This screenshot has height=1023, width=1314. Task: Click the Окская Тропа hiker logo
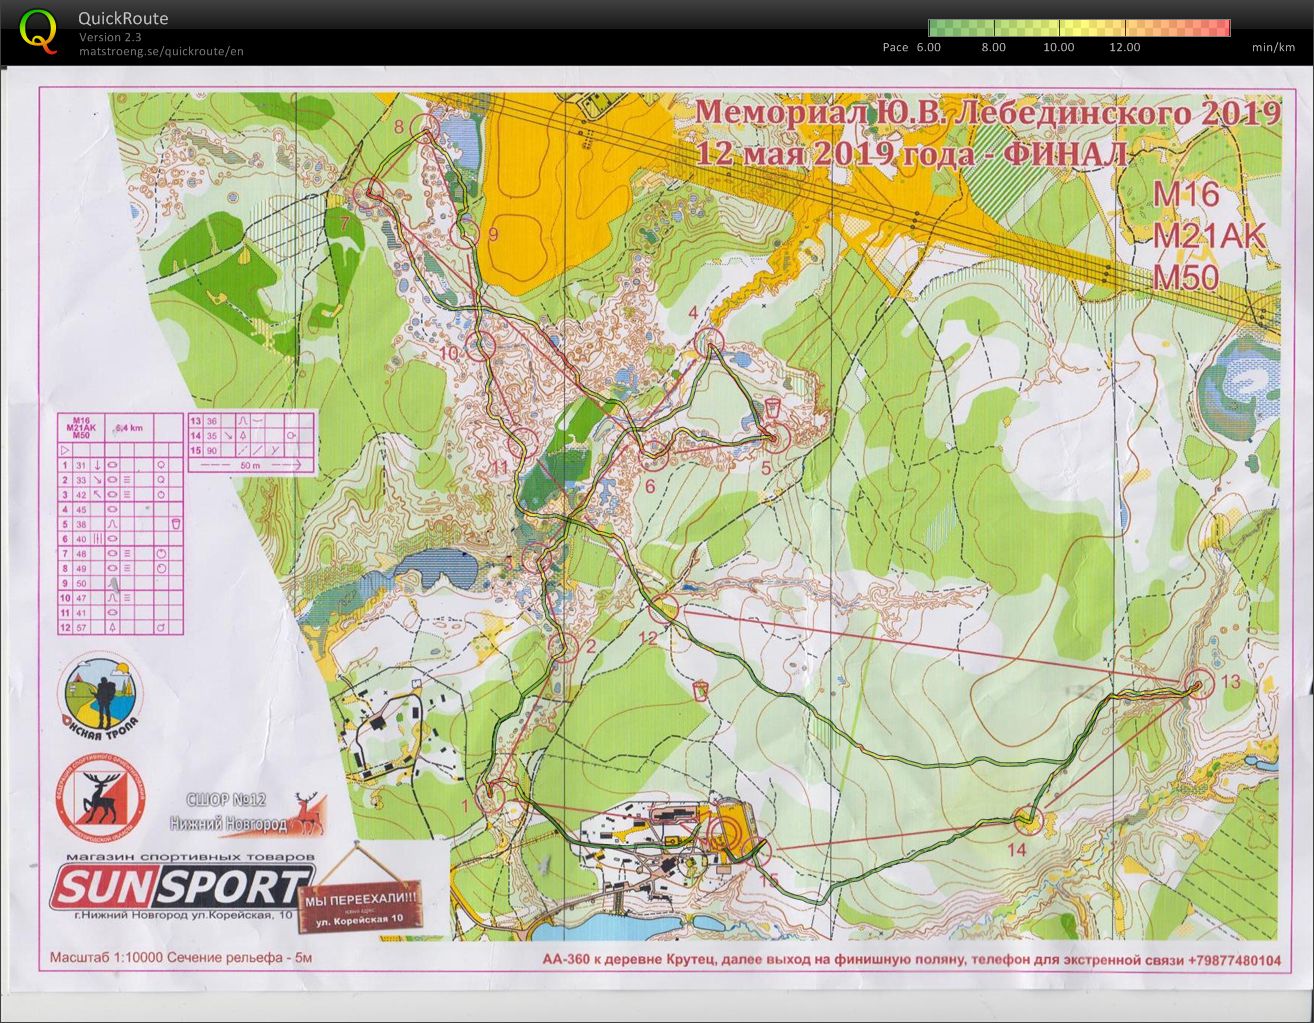(100, 693)
